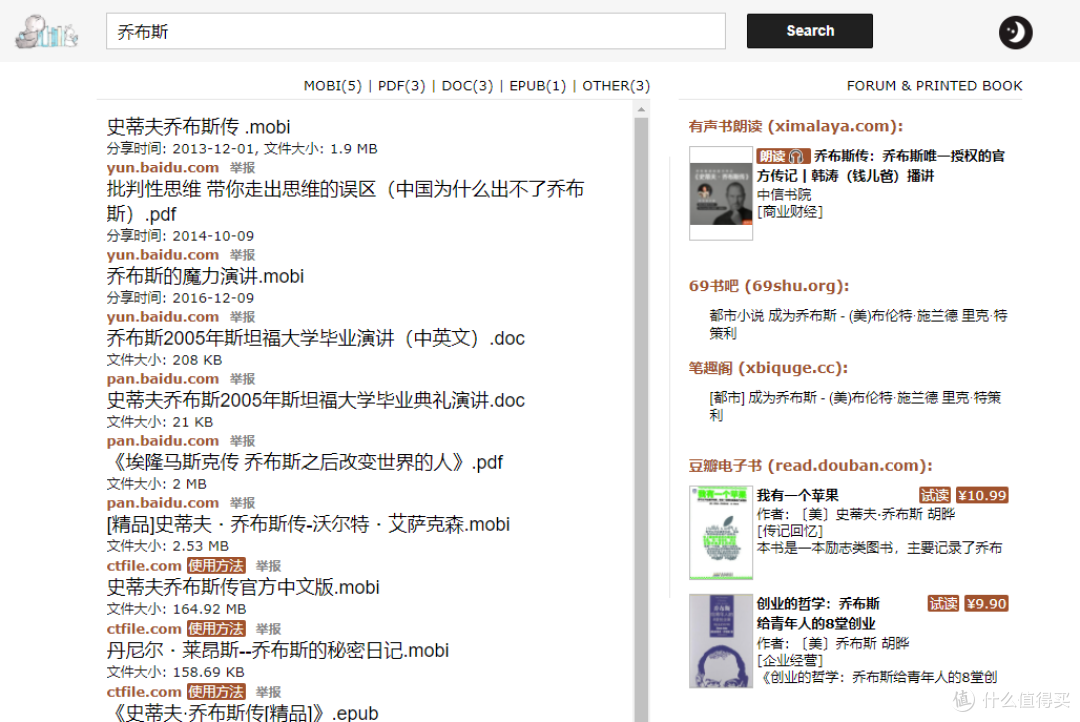The image size is (1080, 722).
Task: Click the Search button
Action: 809,31
